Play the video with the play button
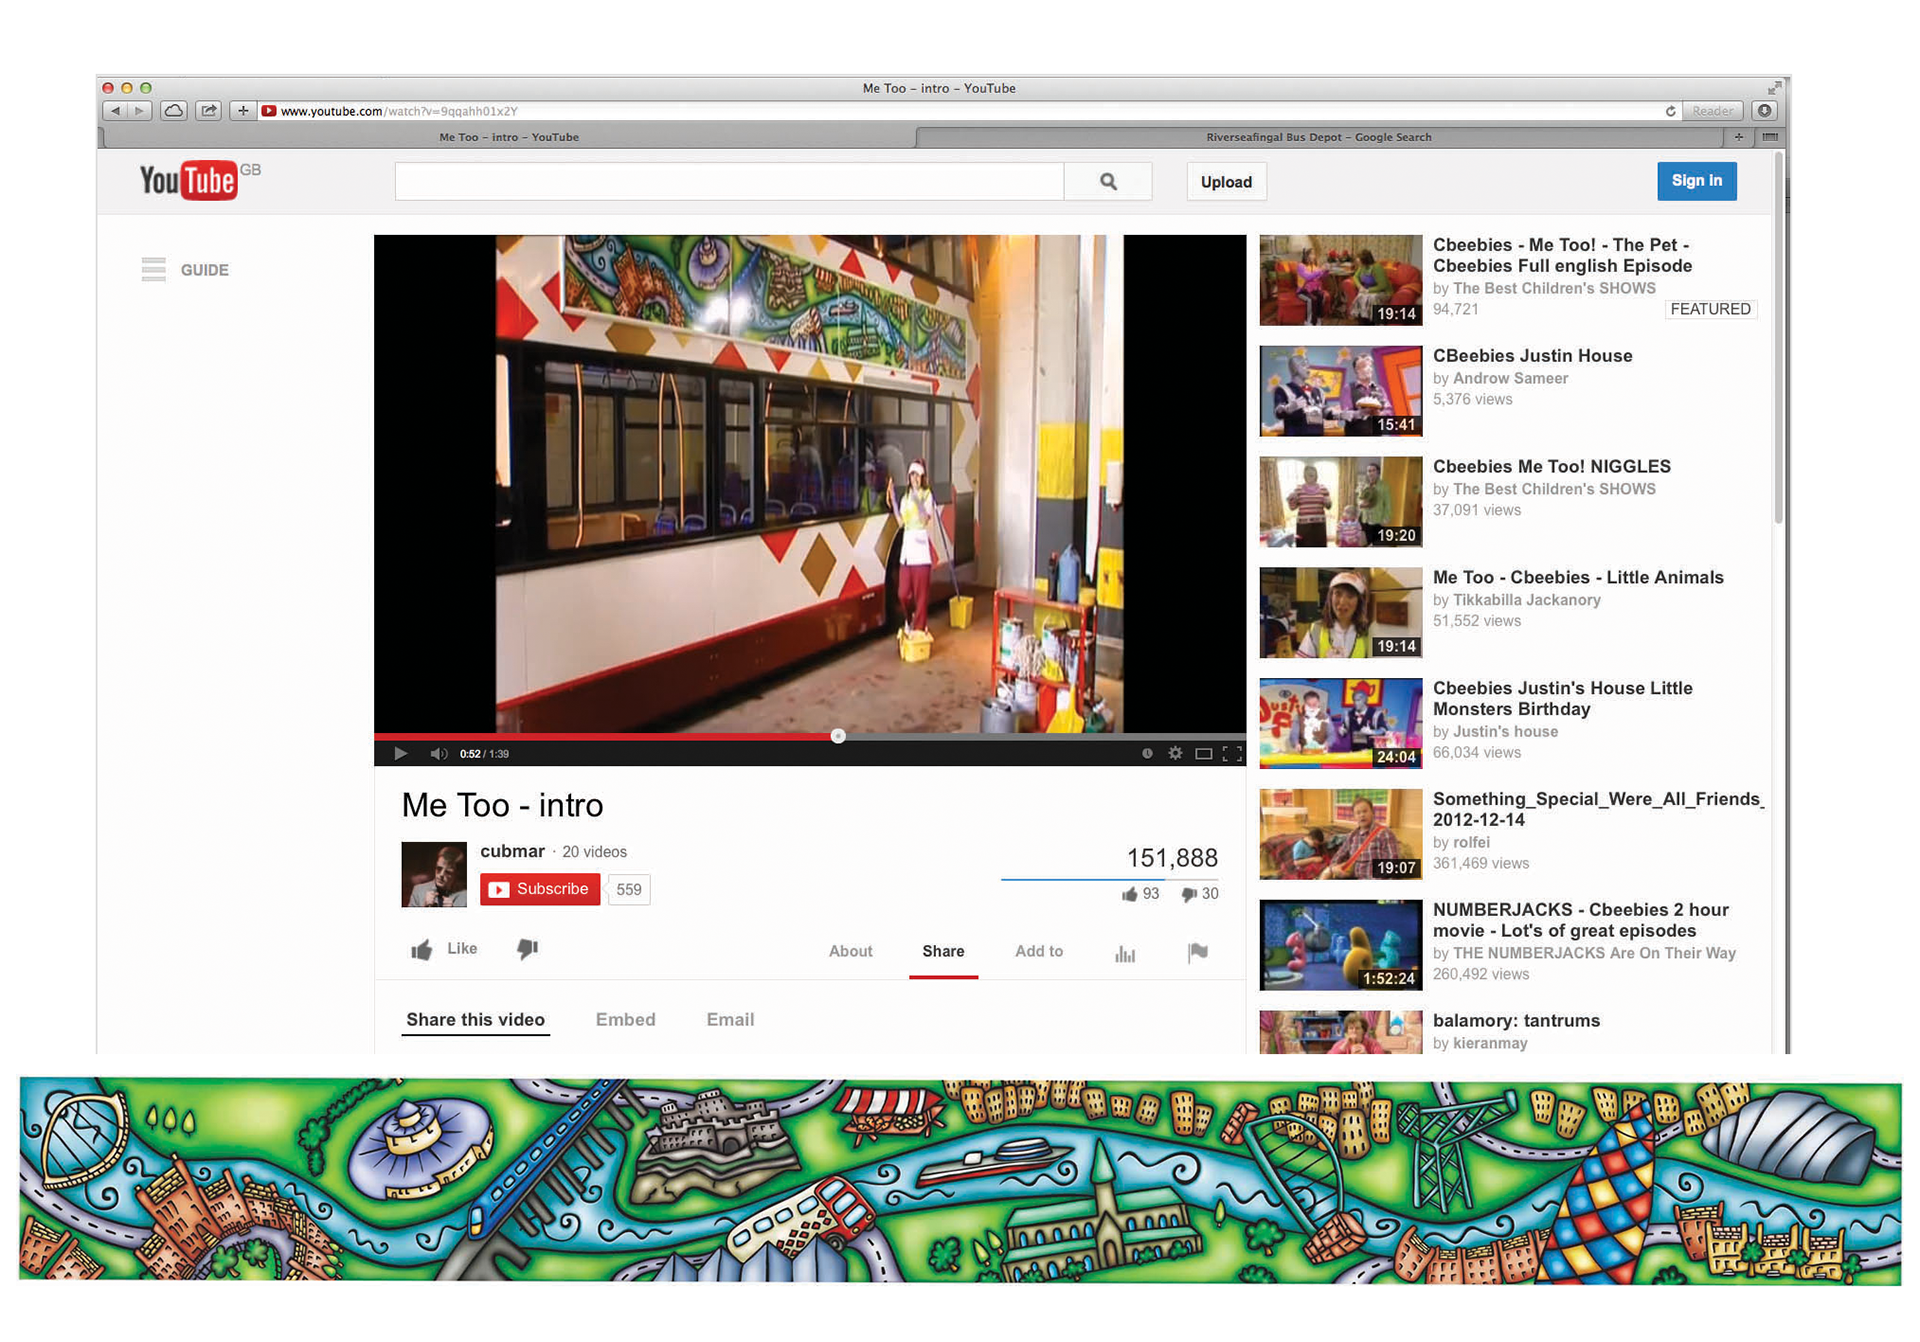 400,754
